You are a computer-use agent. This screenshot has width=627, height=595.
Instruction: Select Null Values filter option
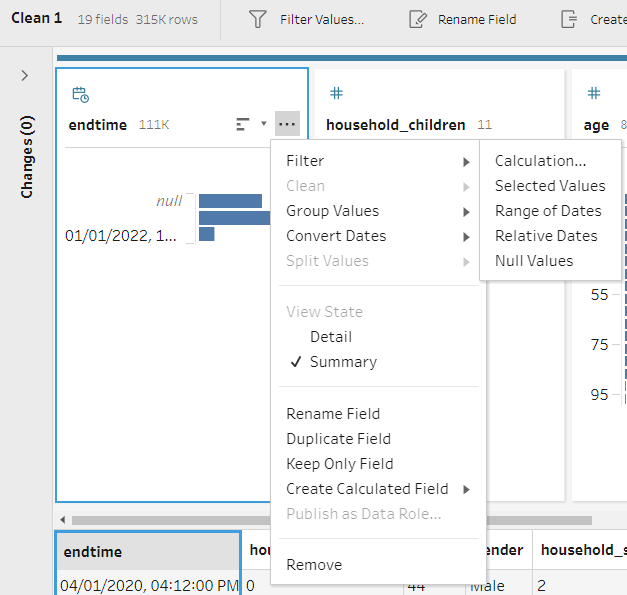534,261
